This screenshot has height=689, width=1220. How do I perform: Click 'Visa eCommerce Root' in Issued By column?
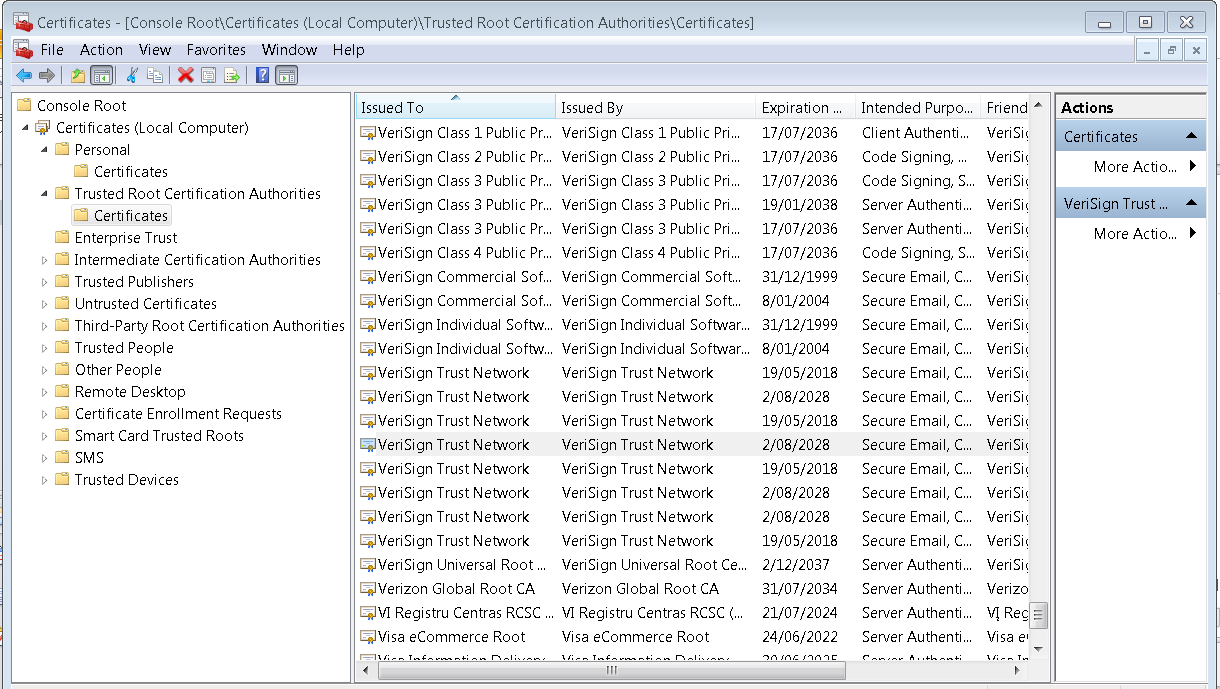636,637
